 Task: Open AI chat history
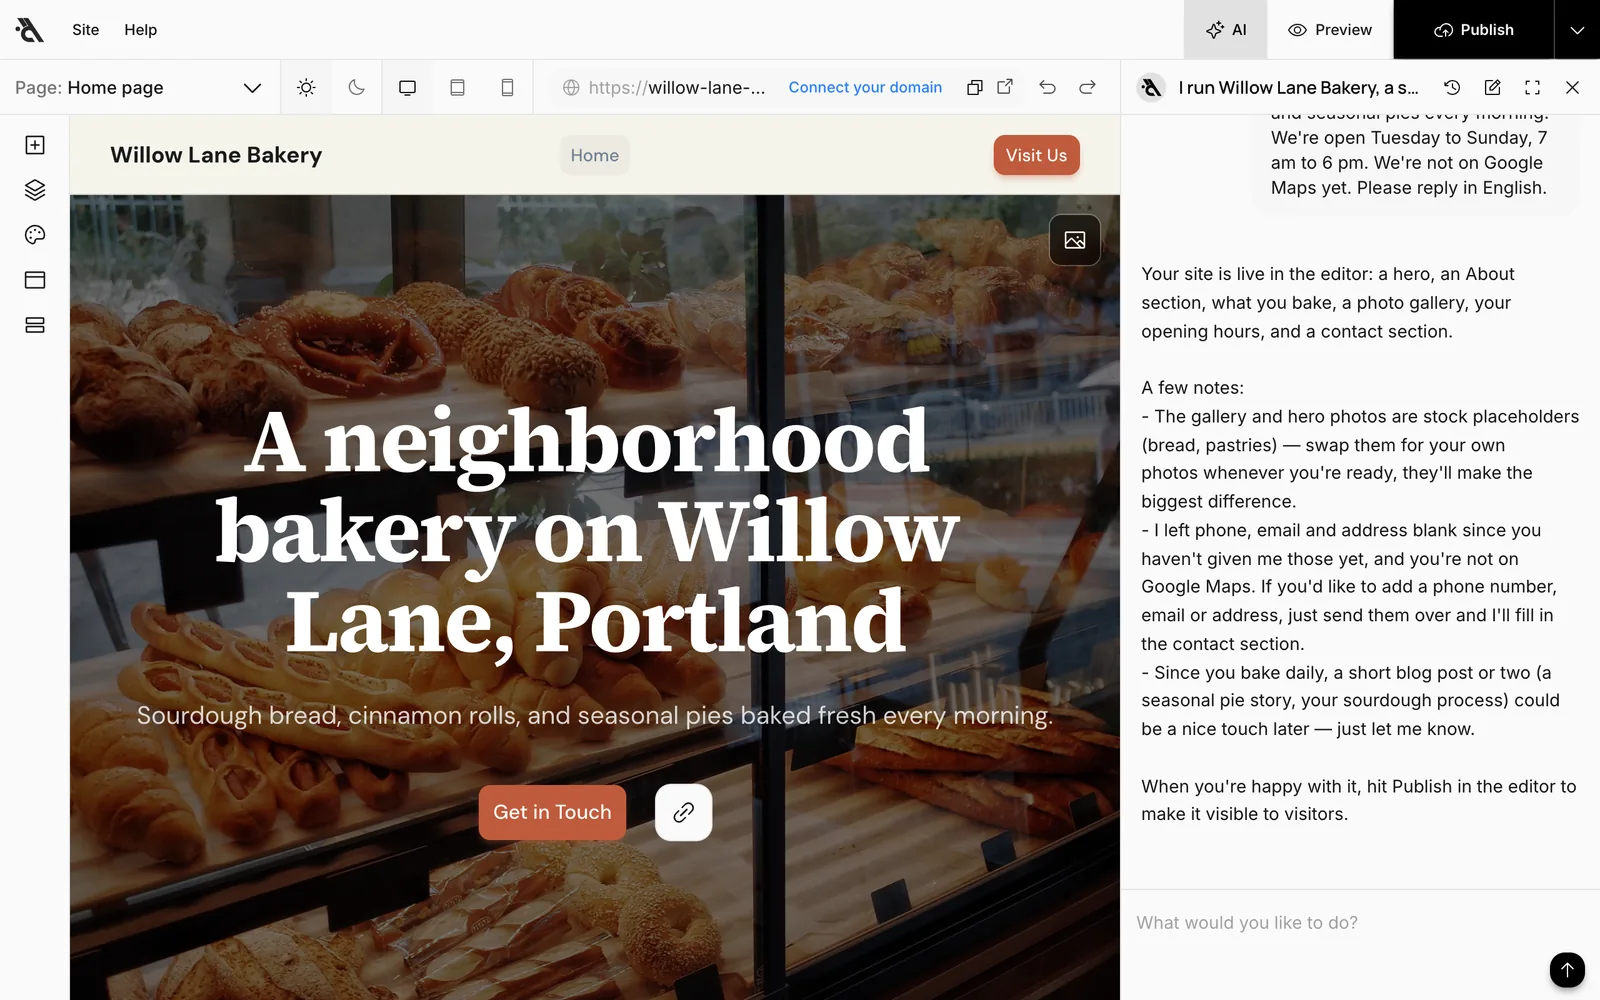[1452, 88]
